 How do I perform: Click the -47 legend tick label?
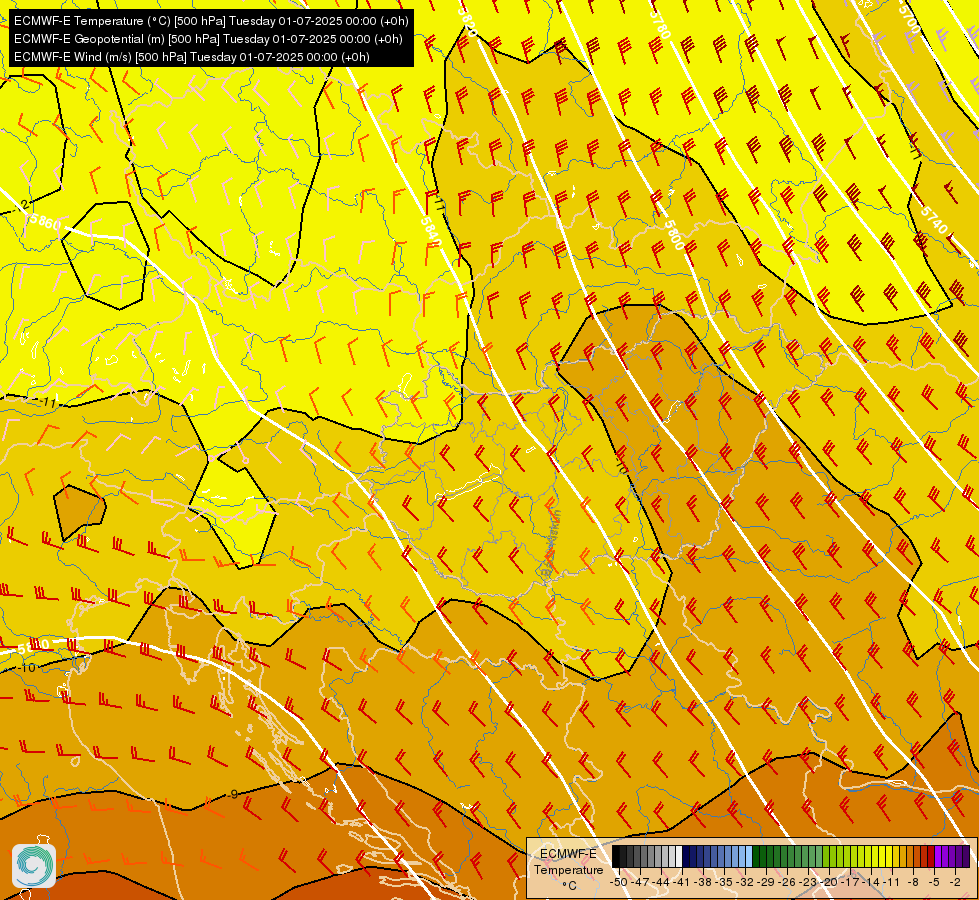(x=640, y=882)
